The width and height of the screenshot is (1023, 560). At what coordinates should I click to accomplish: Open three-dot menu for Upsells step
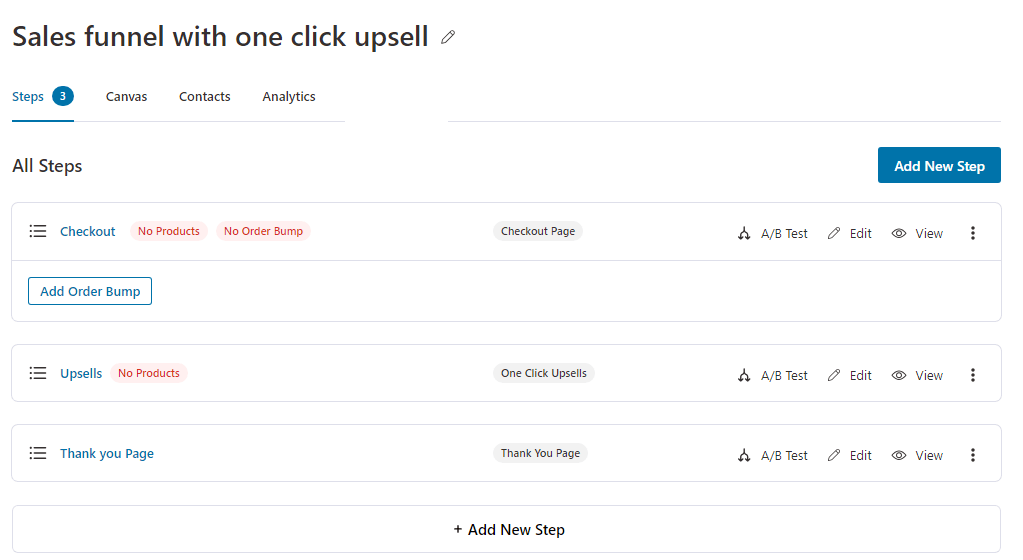[973, 375]
